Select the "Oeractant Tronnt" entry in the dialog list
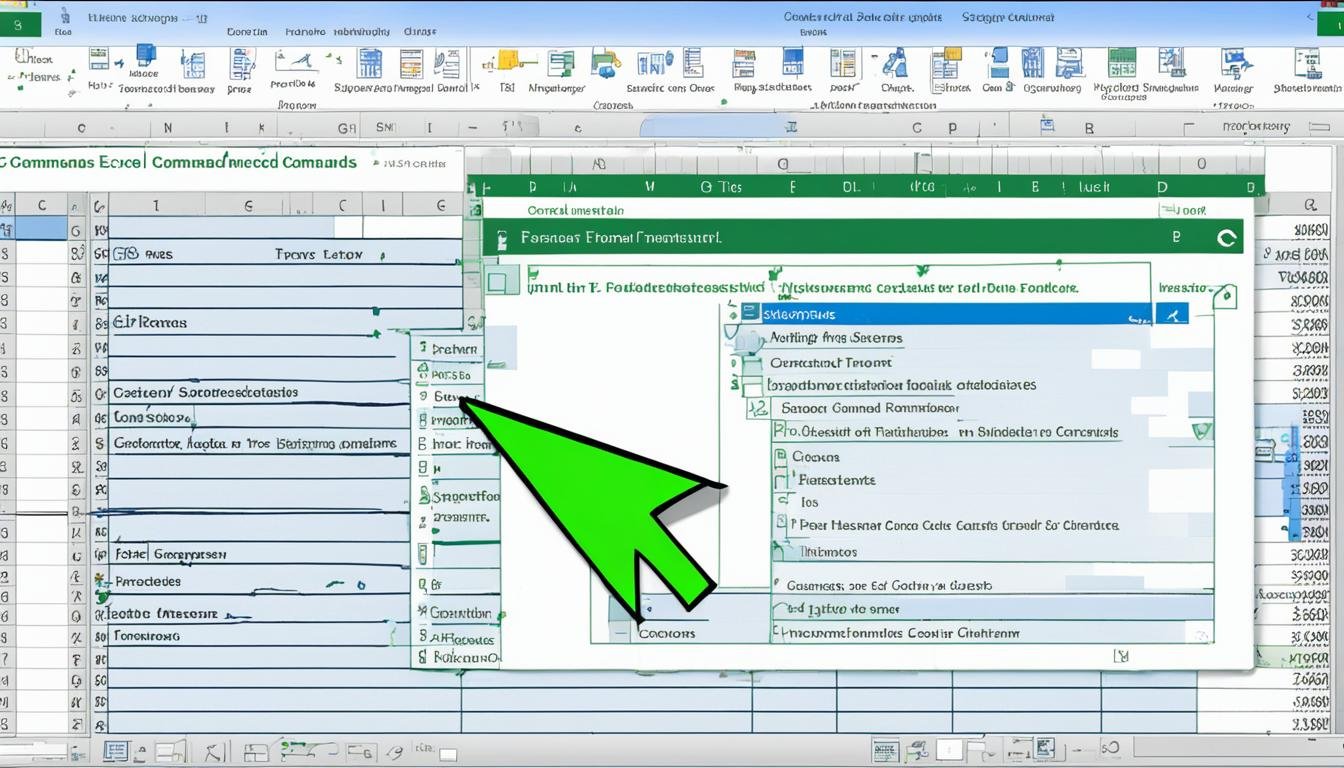The height and width of the screenshot is (768, 1344). [x=831, y=363]
